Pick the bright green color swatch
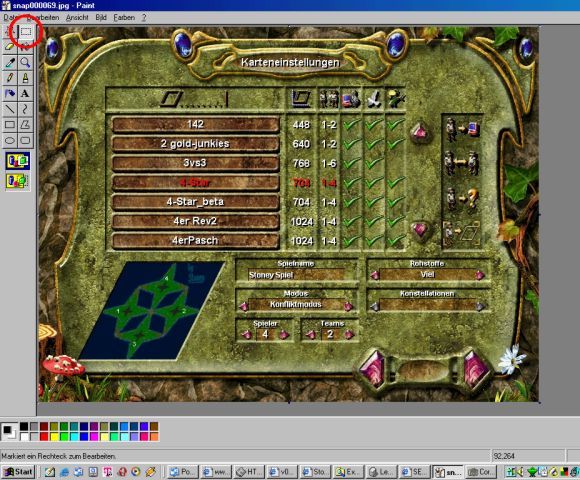Screen dimensions: 580x480 click(x=64, y=437)
